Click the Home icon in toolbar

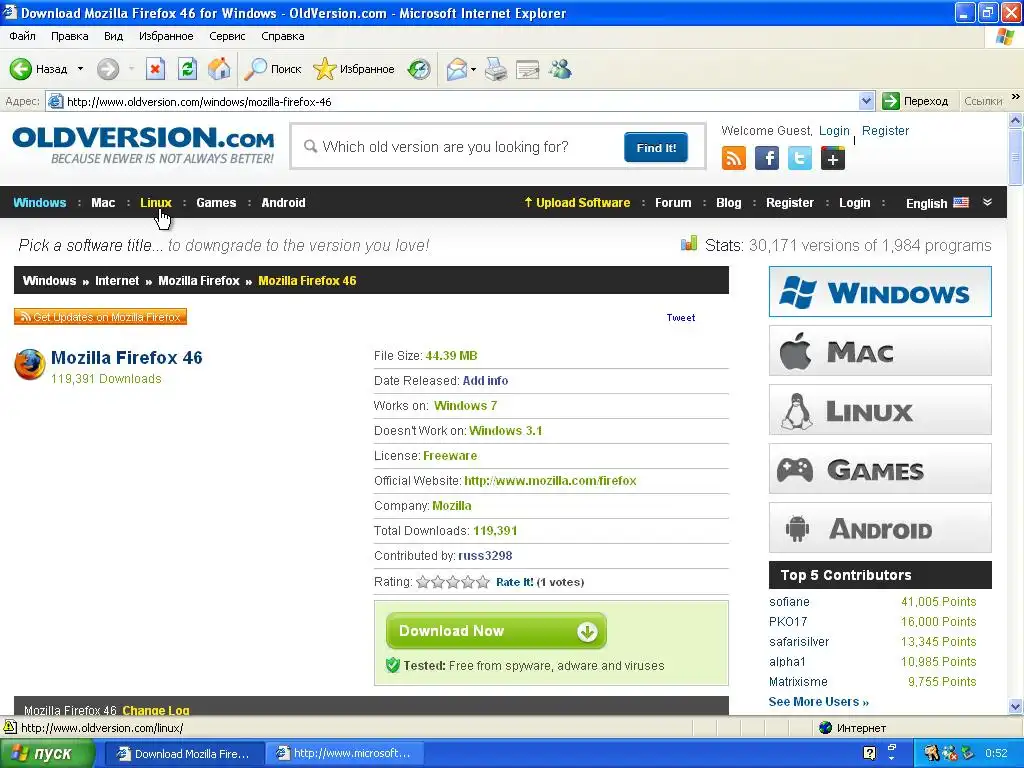(x=219, y=69)
